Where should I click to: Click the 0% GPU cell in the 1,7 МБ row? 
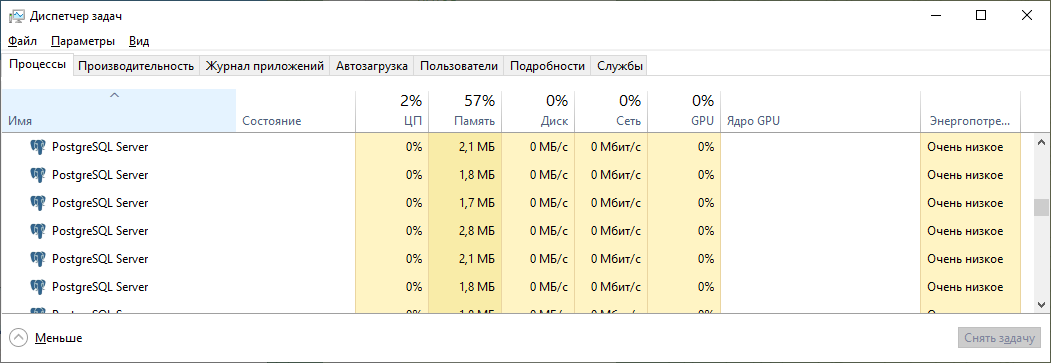[x=684, y=203]
